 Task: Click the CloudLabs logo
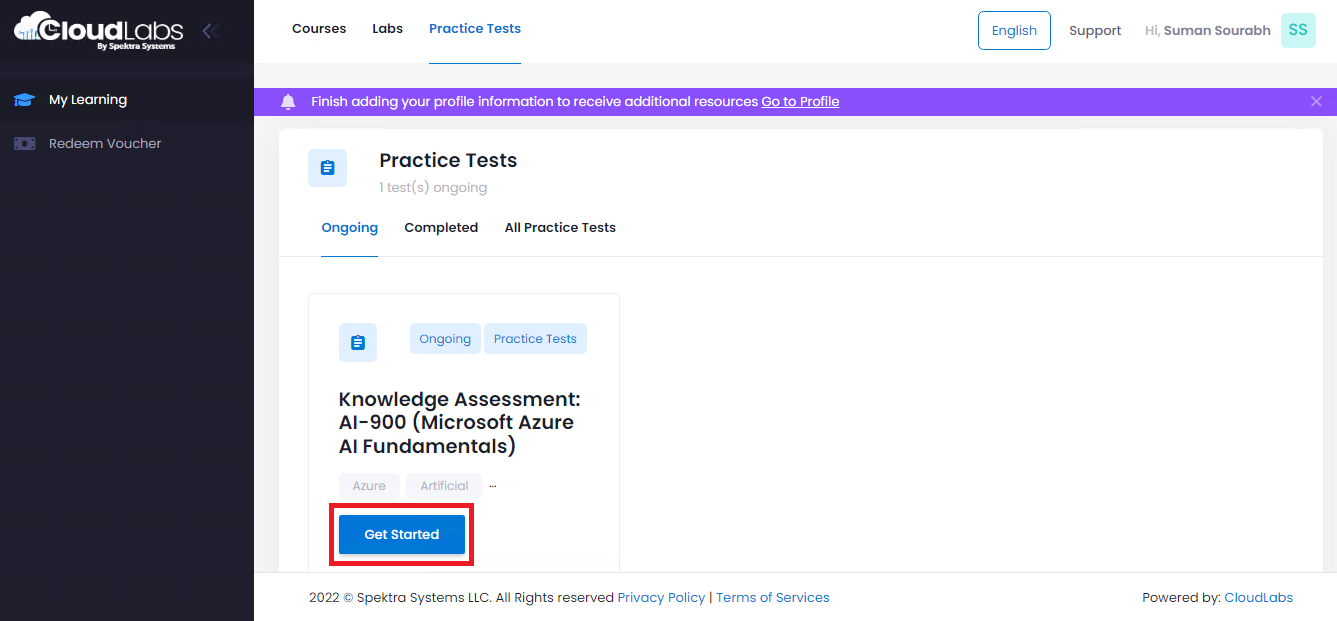coord(98,30)
